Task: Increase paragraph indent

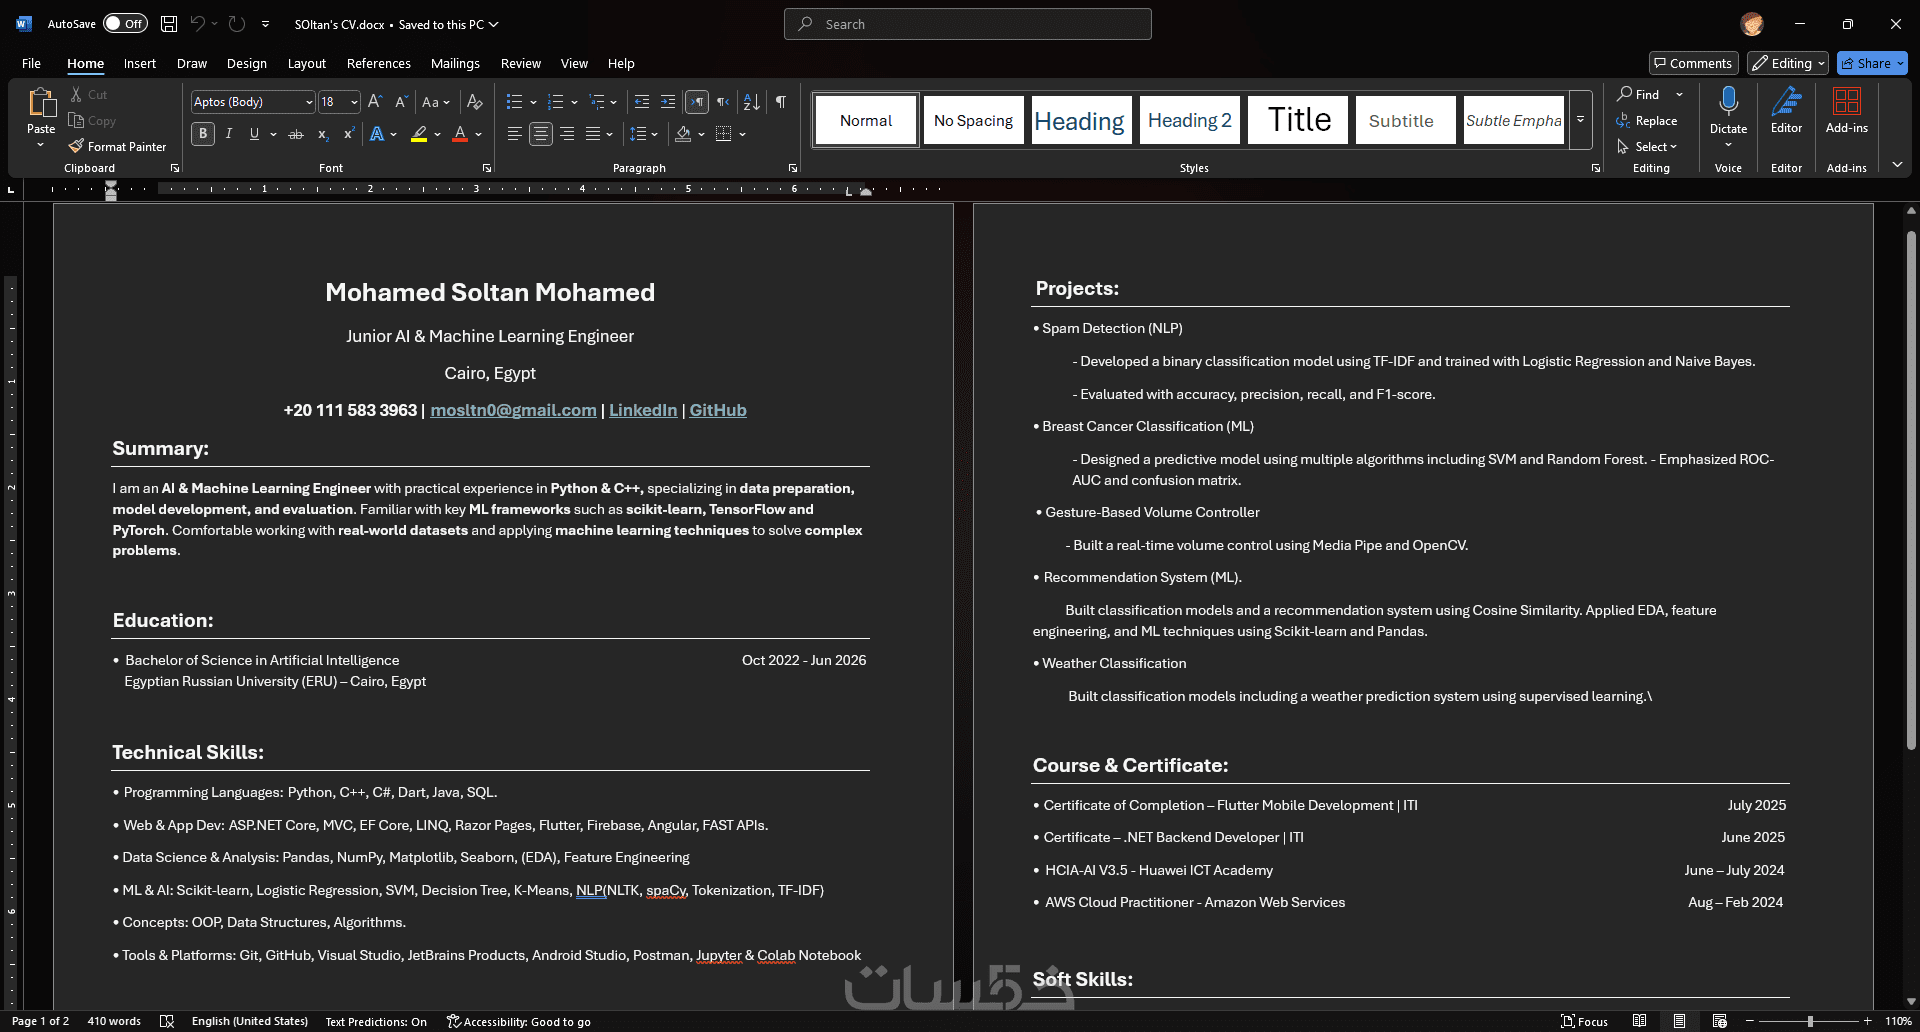Action: 668,102
